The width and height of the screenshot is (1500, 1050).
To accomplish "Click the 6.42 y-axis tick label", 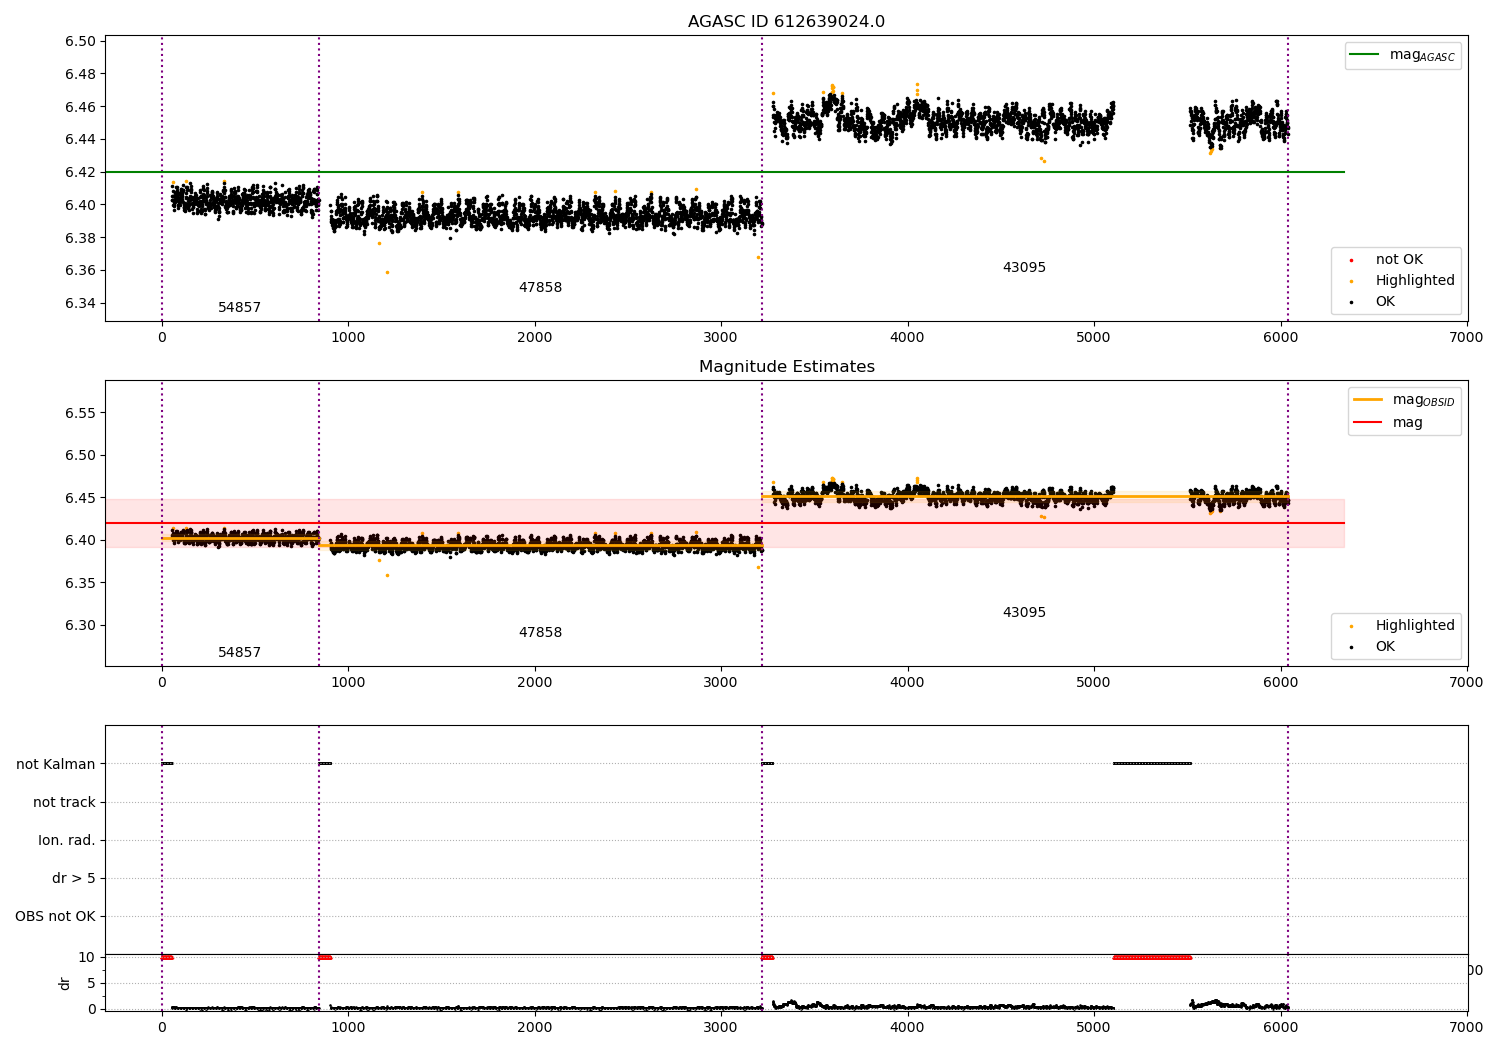I will pos(79,173).
